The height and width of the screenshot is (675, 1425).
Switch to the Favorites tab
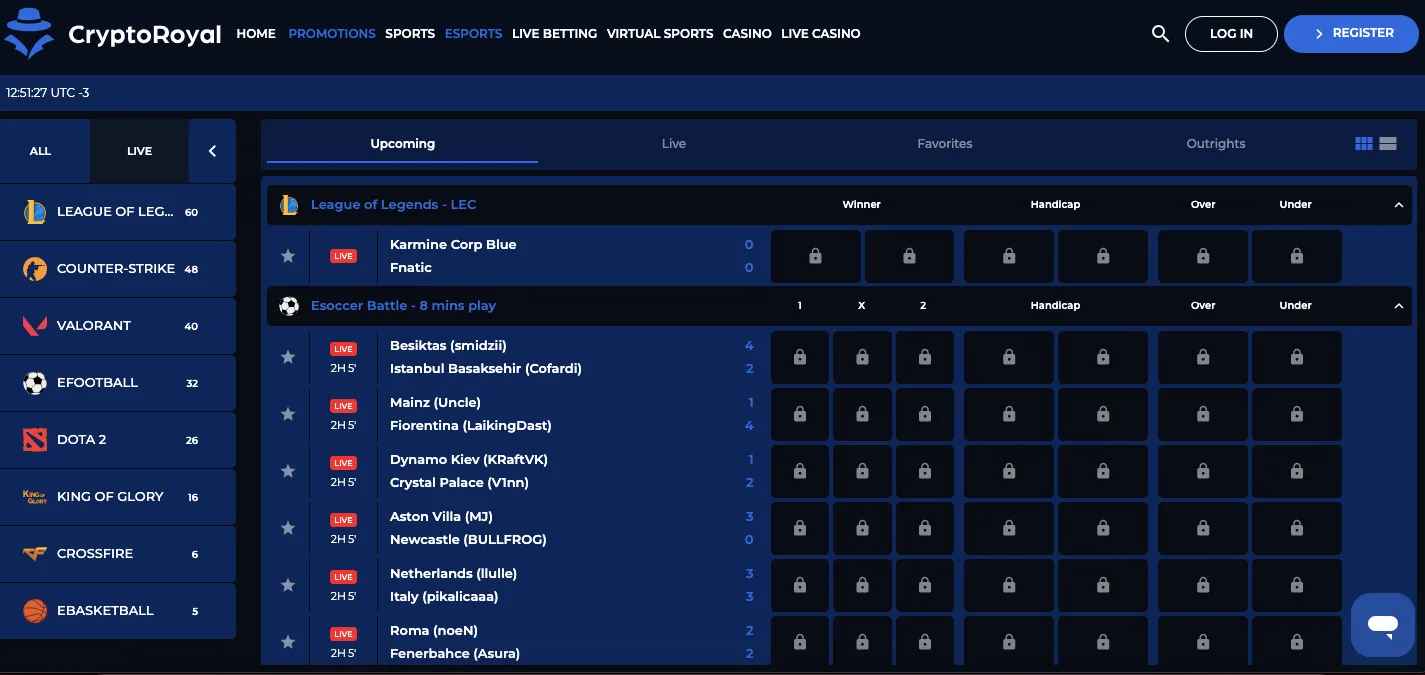[x=945, y=144]
